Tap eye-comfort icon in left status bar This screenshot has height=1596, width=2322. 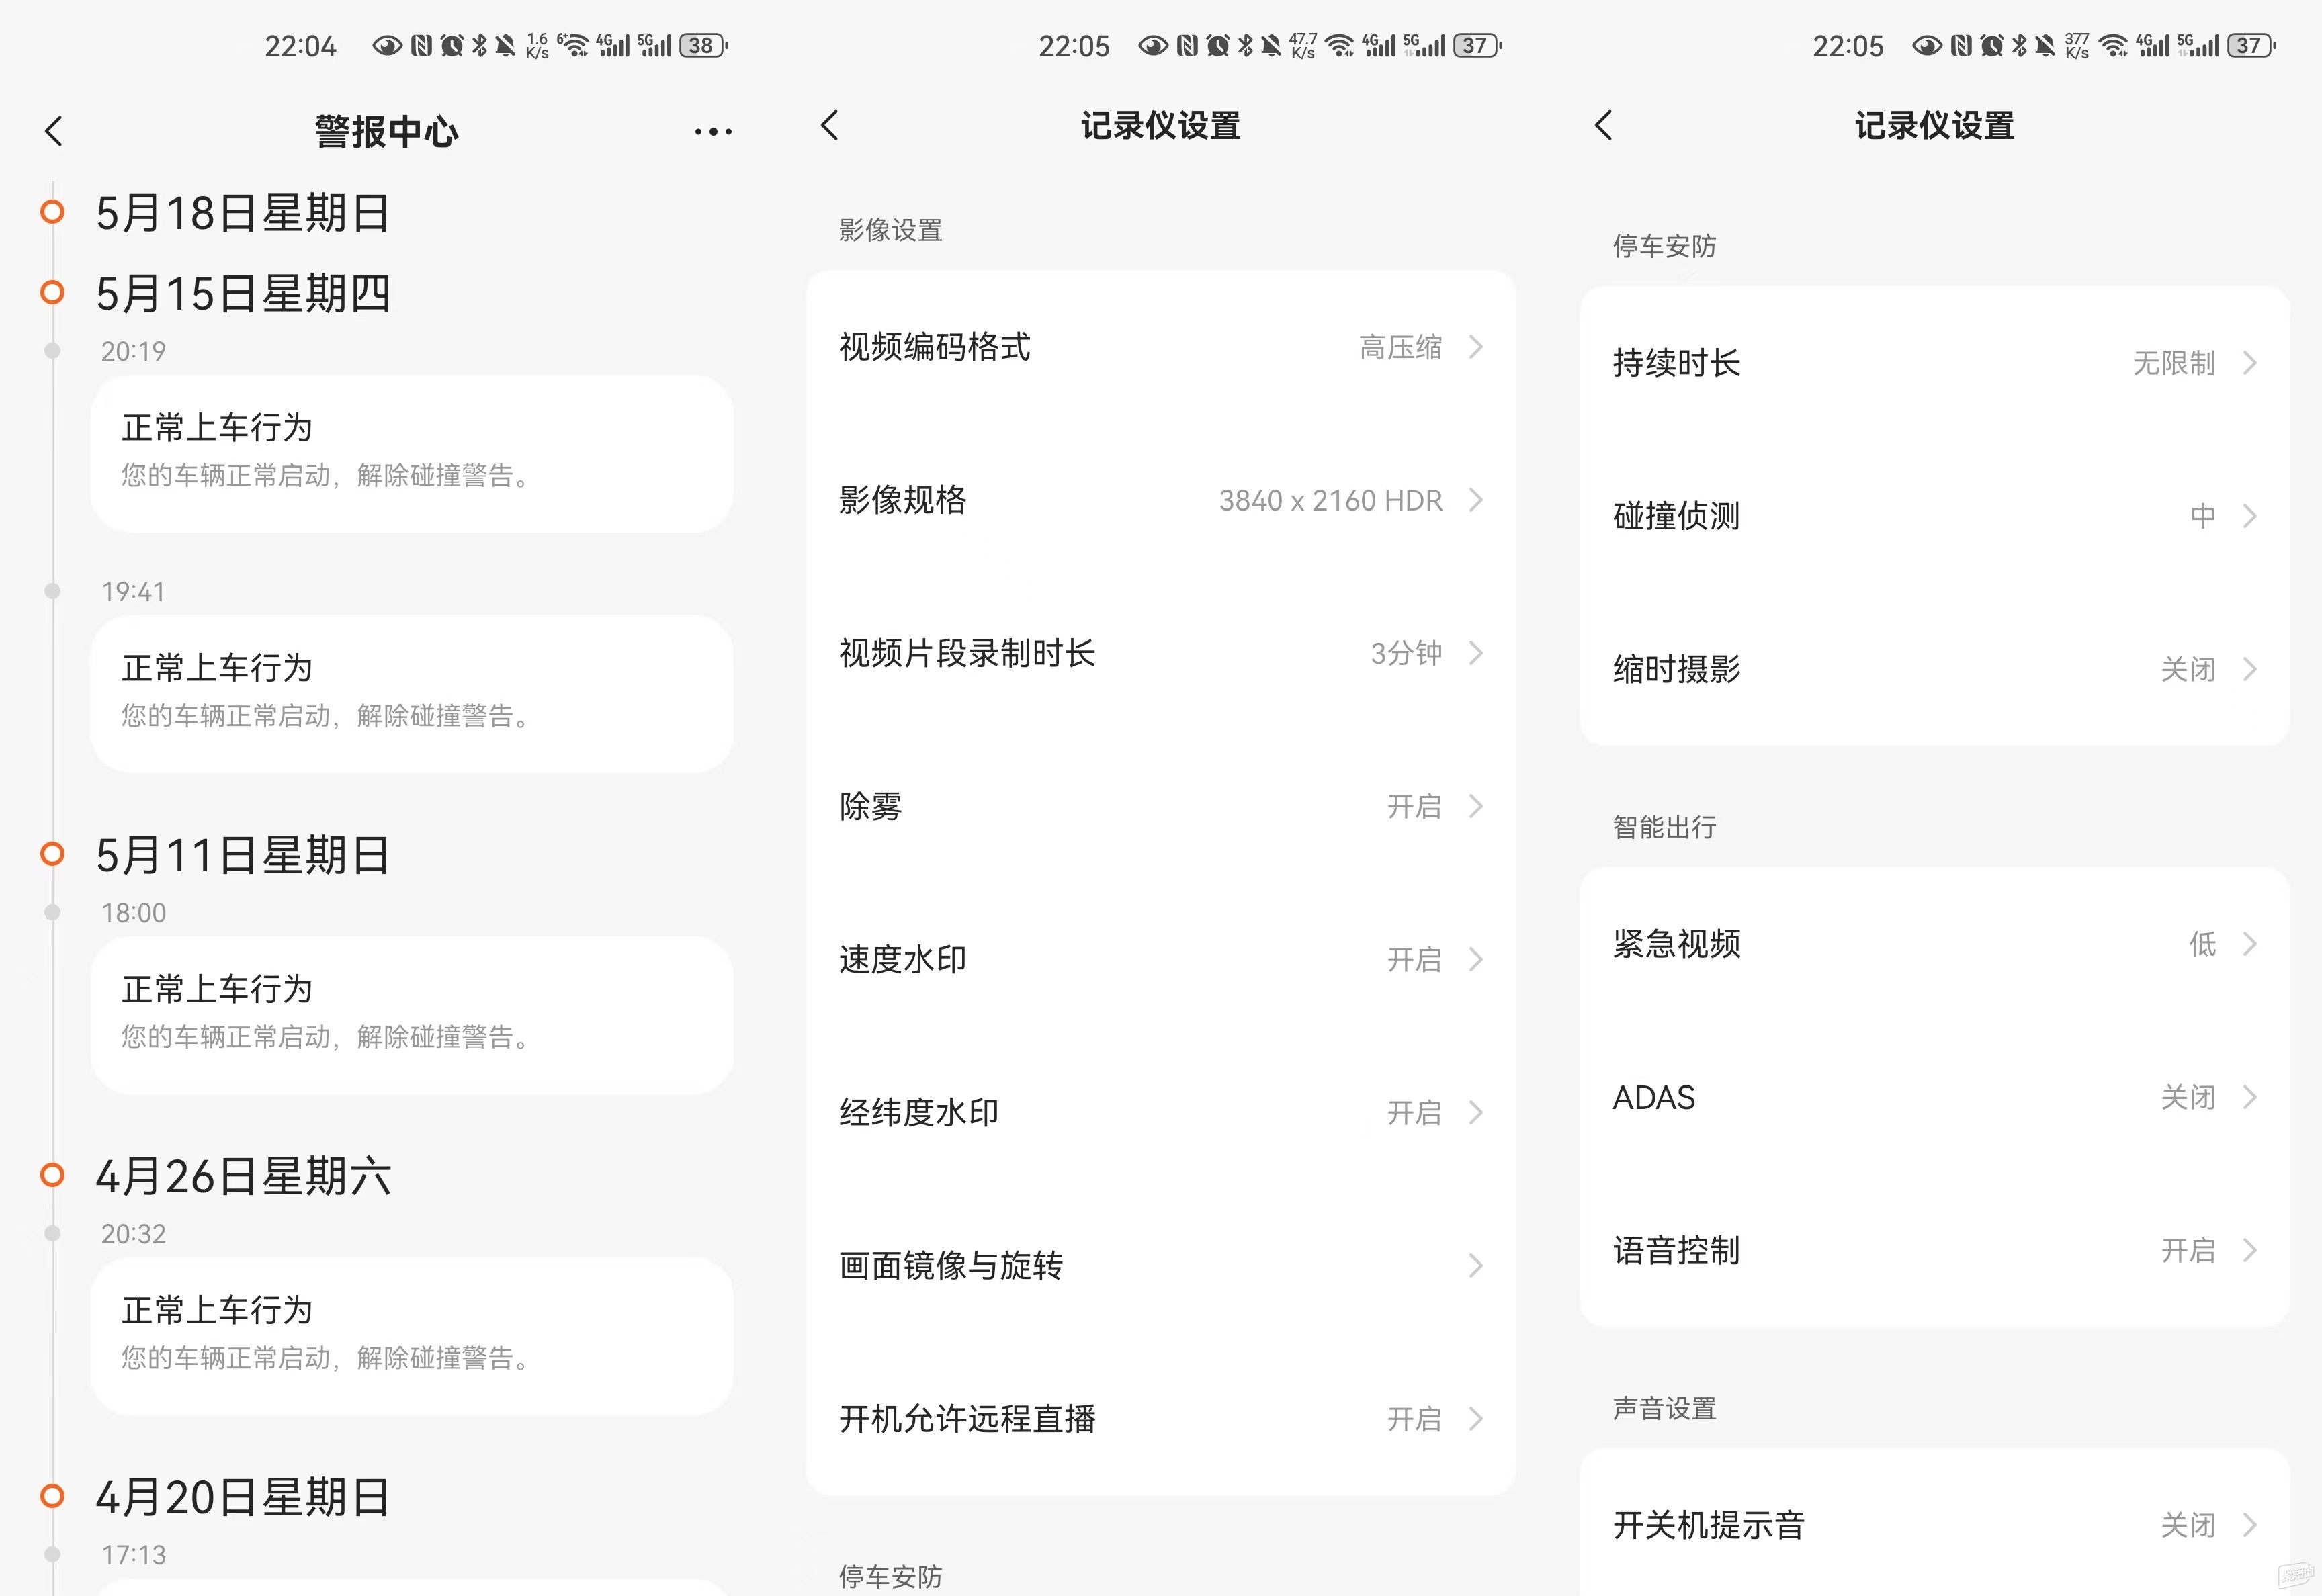(x=387, y=46)
